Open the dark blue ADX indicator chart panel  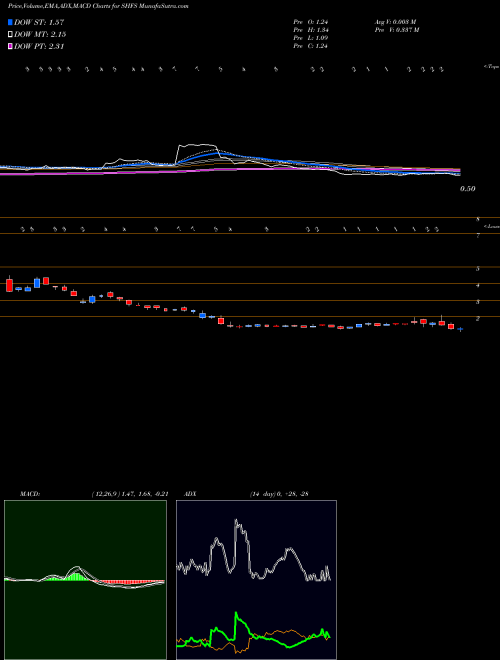(256, 580)
